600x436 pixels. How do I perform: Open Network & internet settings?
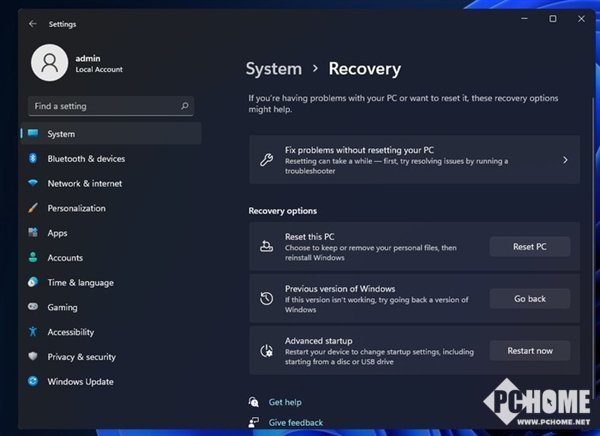pyautogui.click(x=84, y=184)
